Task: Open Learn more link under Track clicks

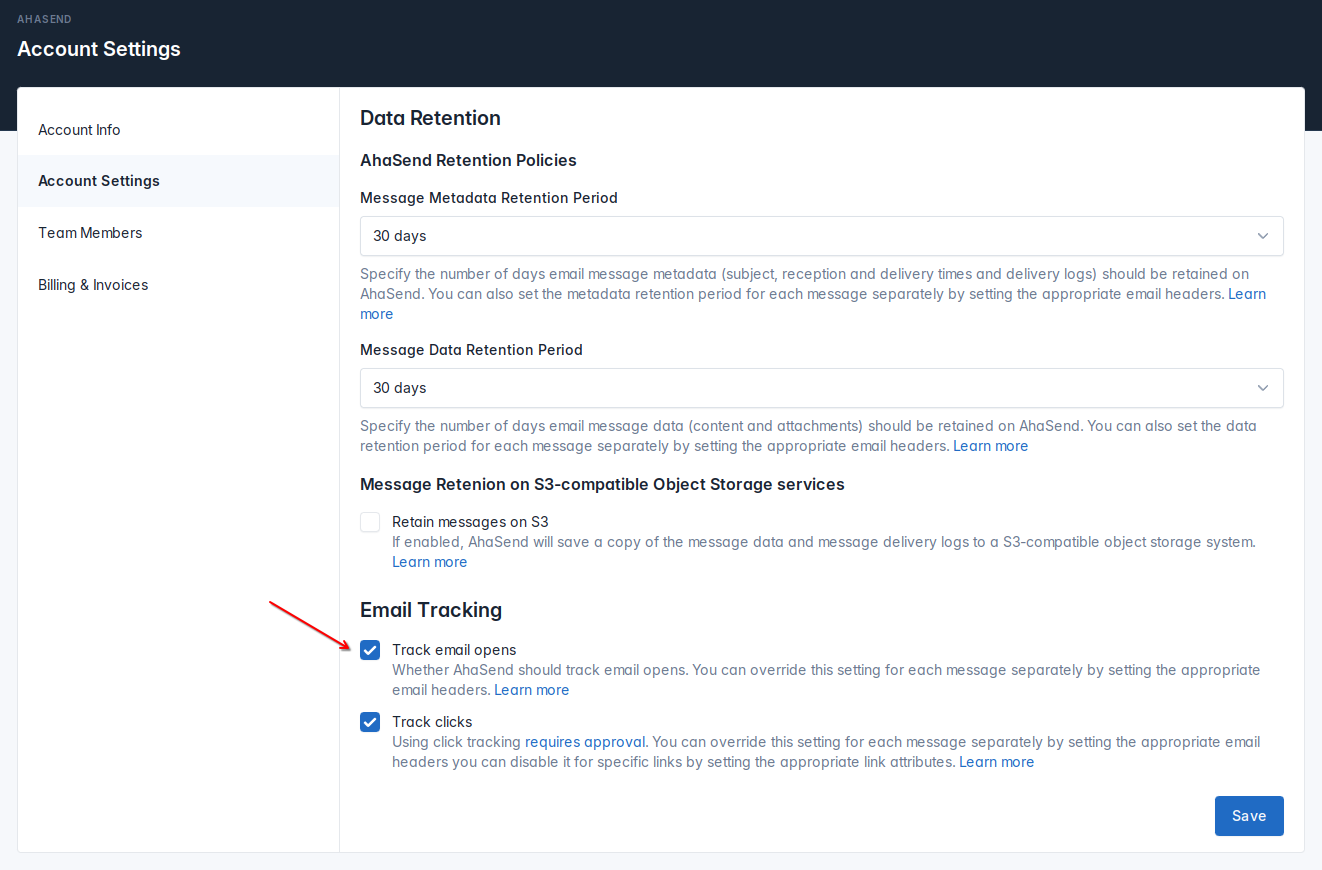Action: coord(996,762)
